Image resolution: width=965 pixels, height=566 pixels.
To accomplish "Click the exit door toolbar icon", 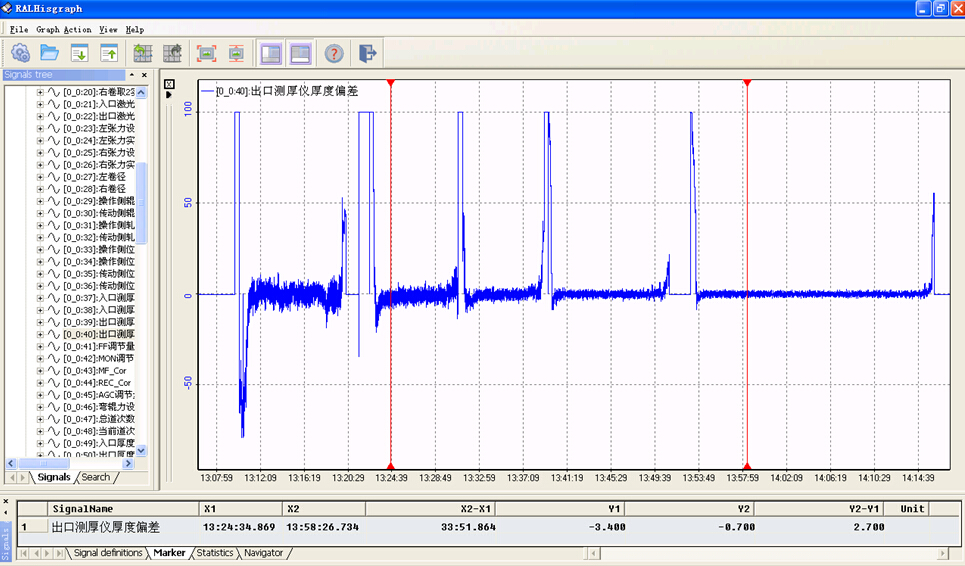I will [367, 53].
